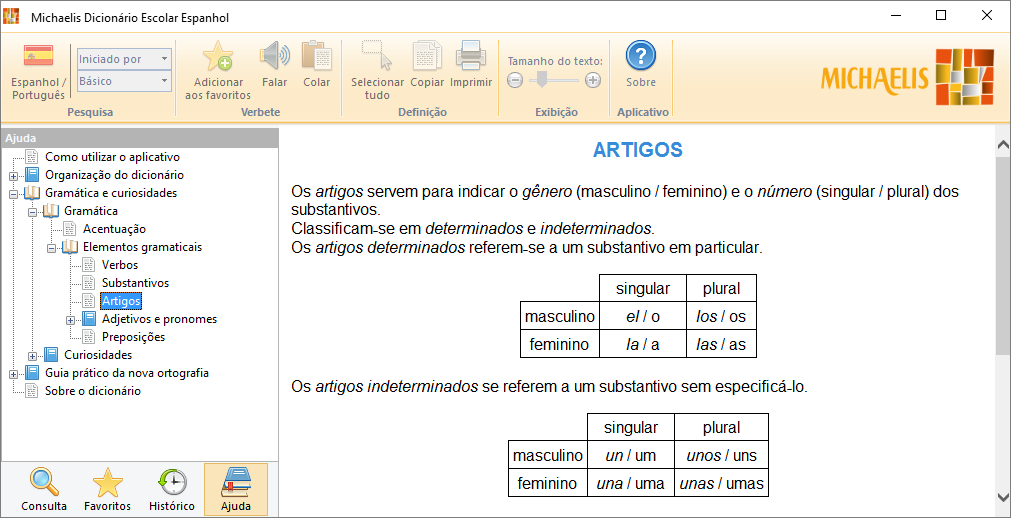Select the Artigos topic

(121, 301)
